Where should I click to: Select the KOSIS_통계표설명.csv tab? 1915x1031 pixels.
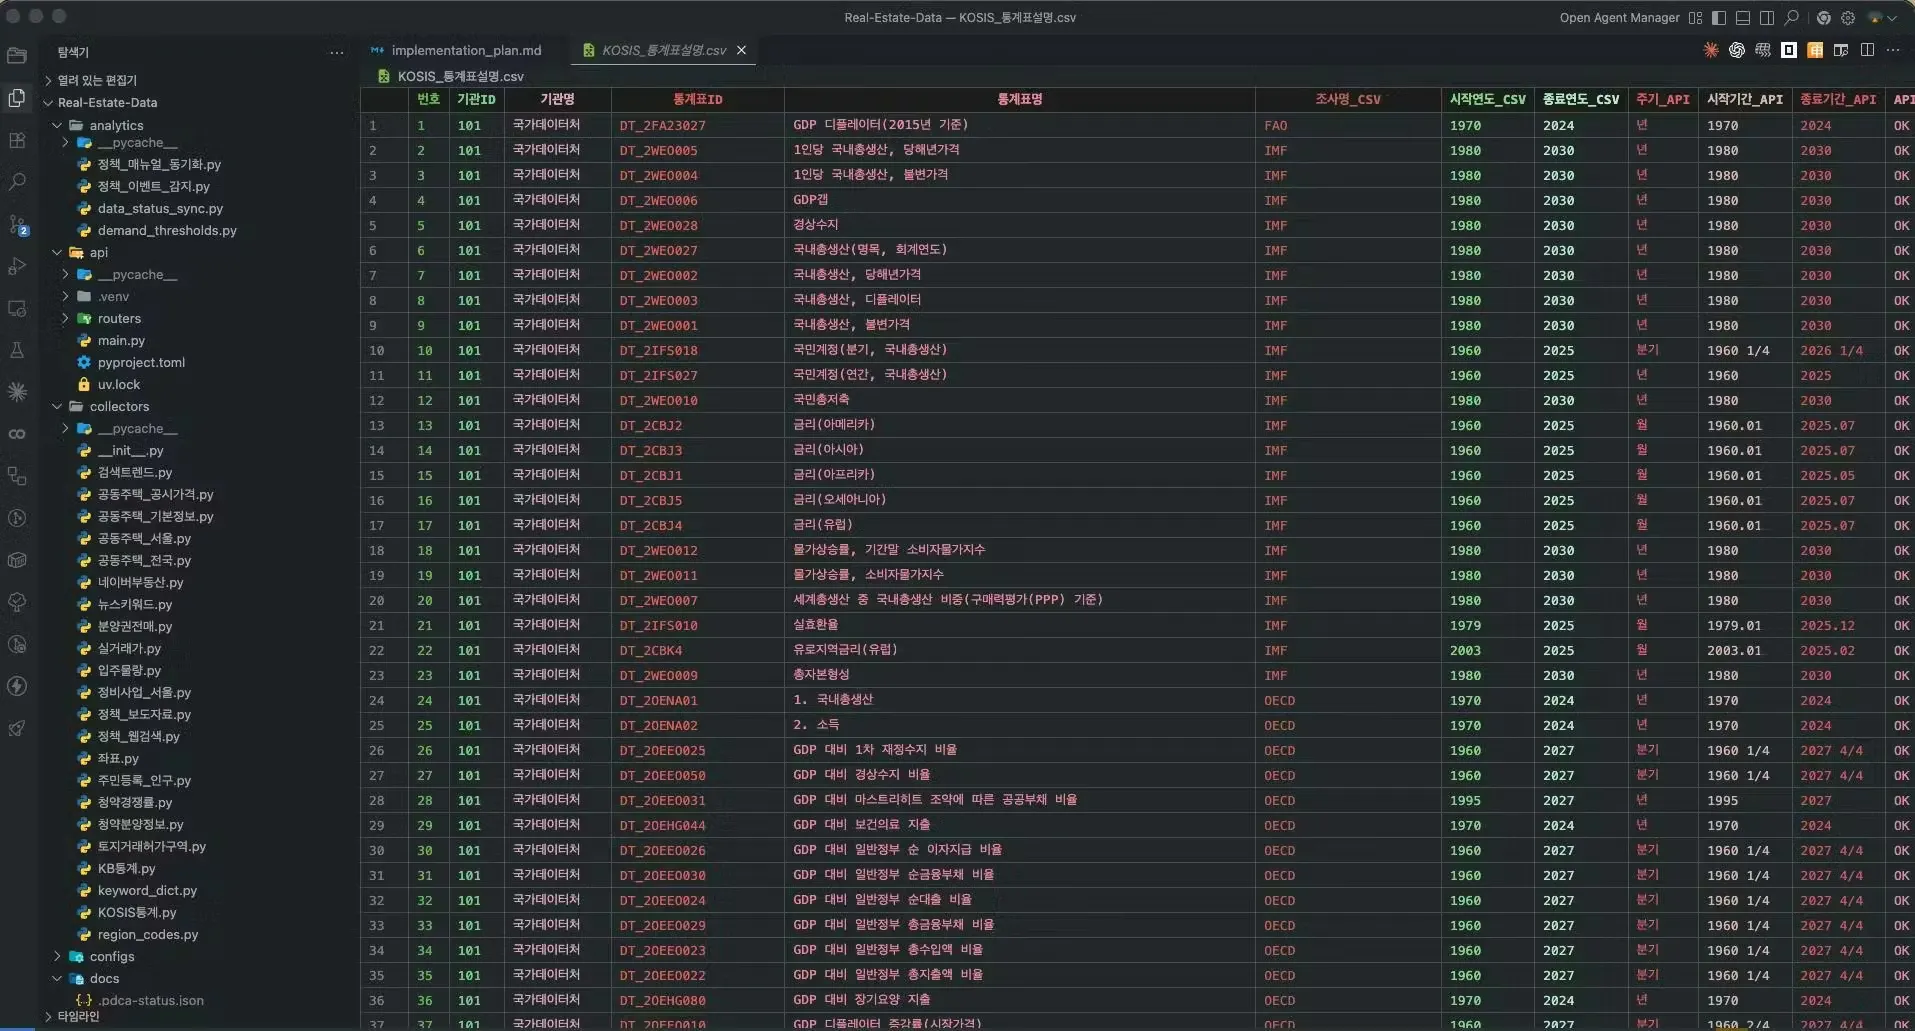coord(663,50)
